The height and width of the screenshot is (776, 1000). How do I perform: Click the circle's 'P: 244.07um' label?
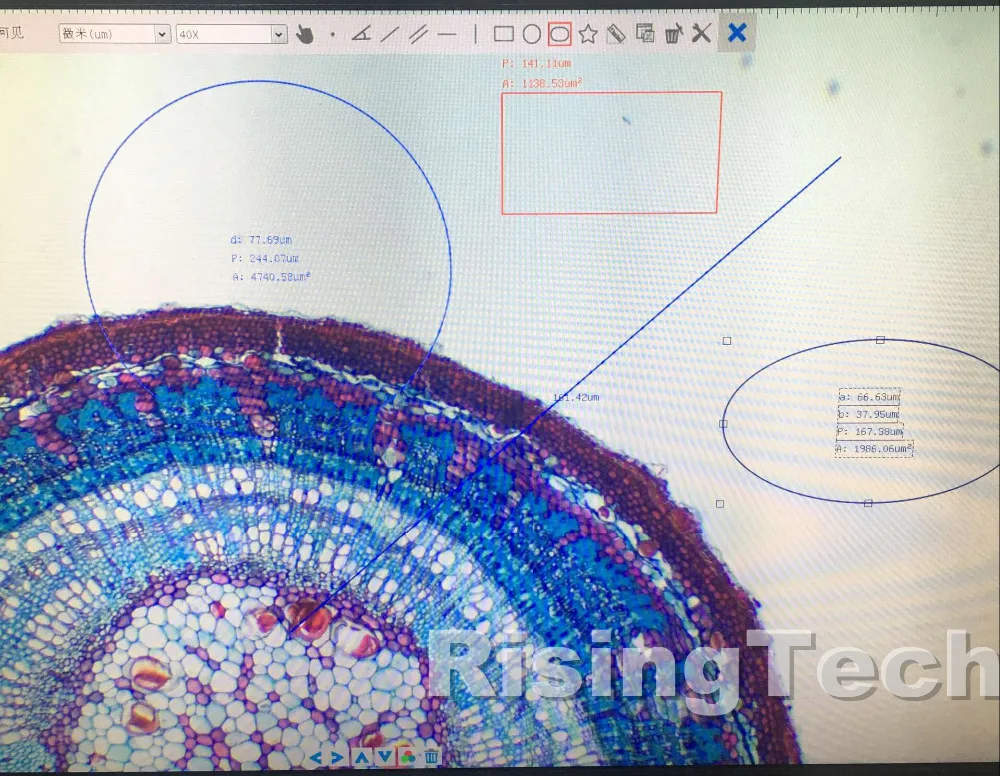(265, 258)
